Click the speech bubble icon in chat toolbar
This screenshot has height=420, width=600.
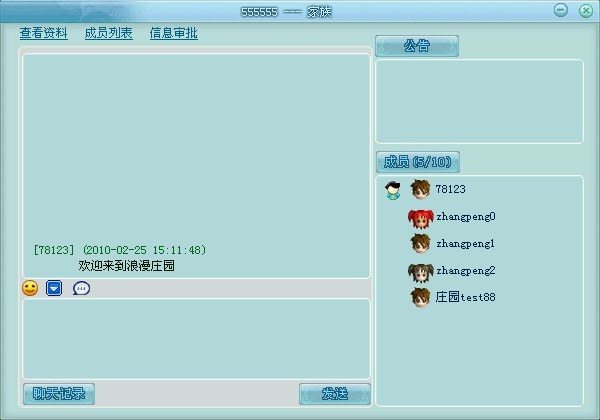click(x=82, y=288)
